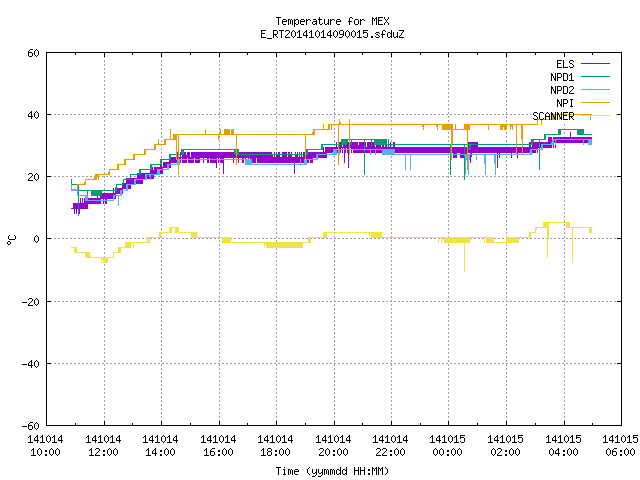Image resolution: width=640 pixels, height=480 pixels.
Task: Click the x-axis label 141014 18:00
Action: 276,446
